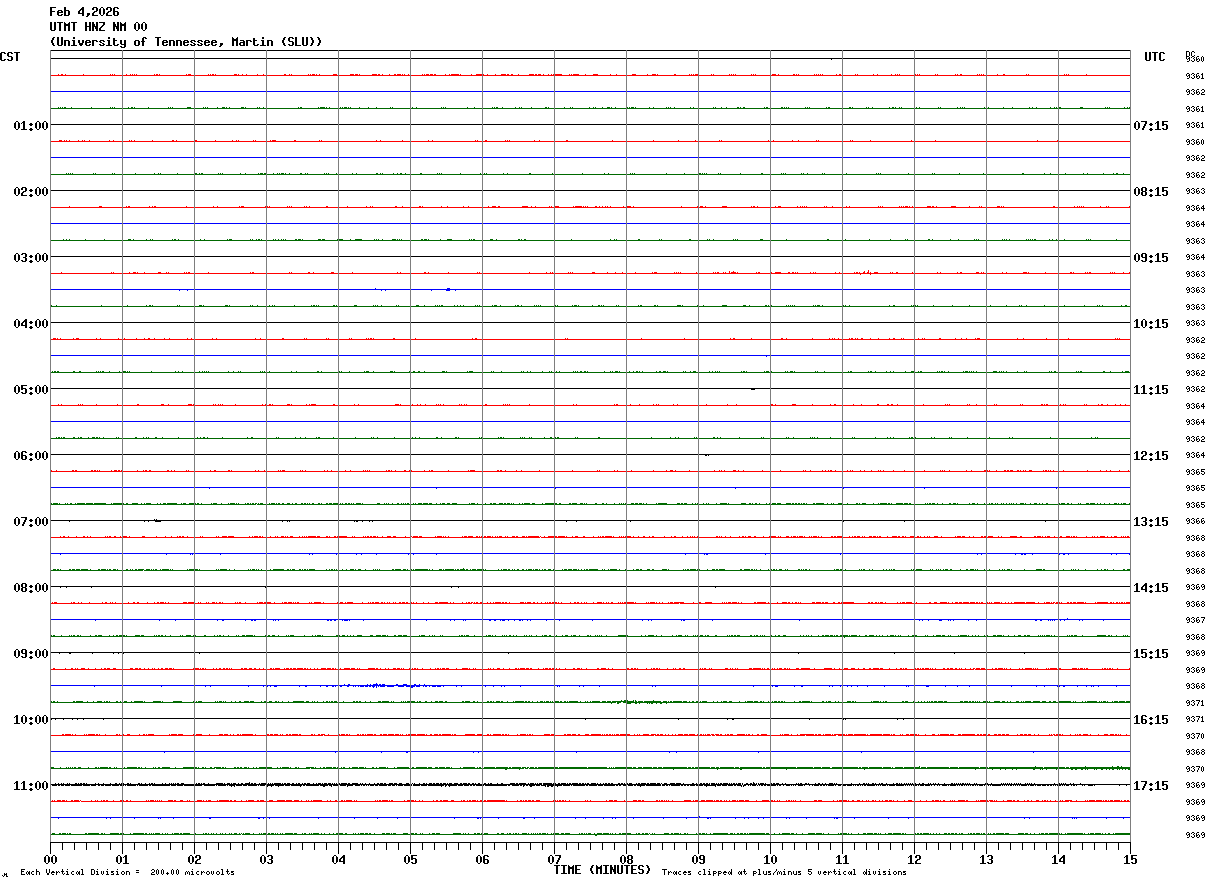This screenshot has width=1210, height=886.
Task: Click the Feb 4,2026 date header
Action: pyautogui.click(x=84, y=12)
